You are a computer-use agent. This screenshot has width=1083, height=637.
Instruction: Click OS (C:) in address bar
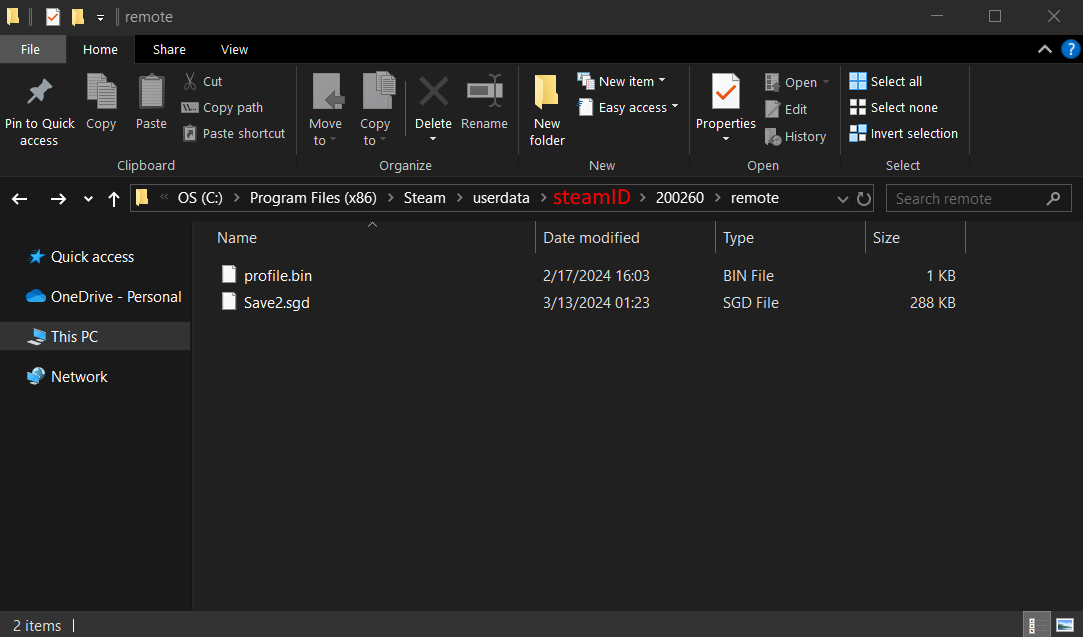click(x=200, y=198)
